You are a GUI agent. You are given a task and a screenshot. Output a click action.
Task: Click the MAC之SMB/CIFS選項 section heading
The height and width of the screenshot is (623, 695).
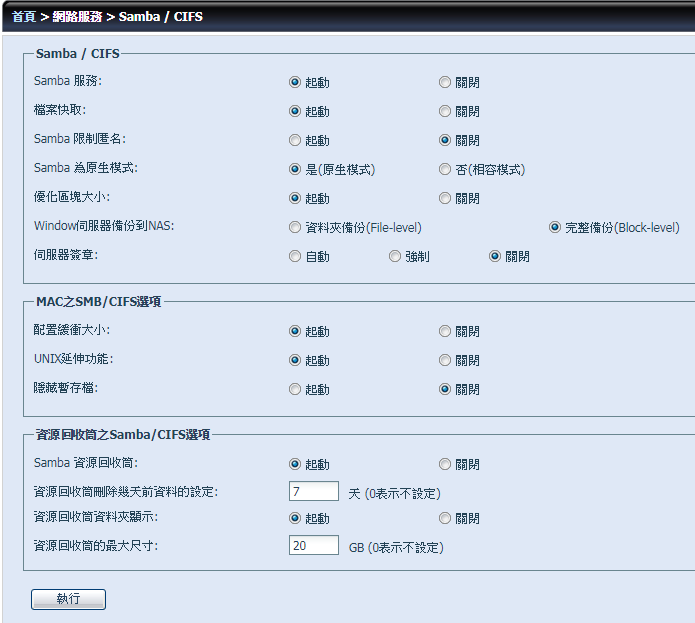point(98,302)
